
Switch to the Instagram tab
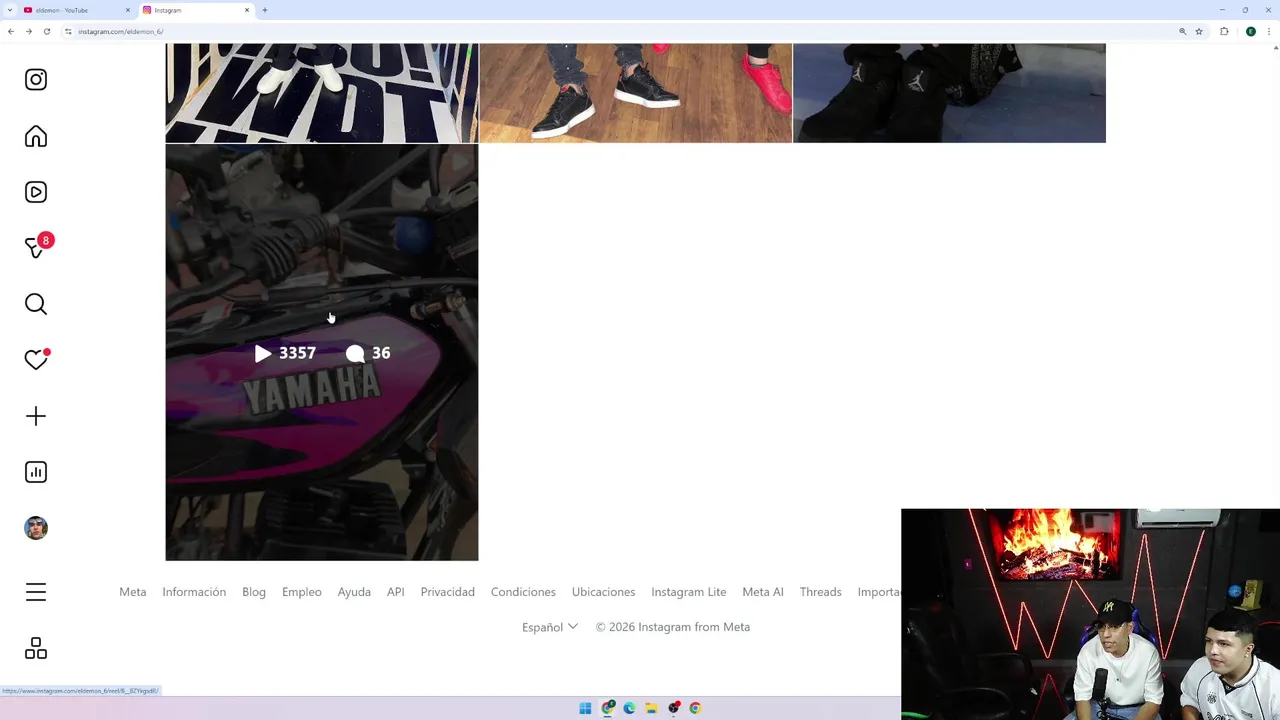[x=195, y=10]
